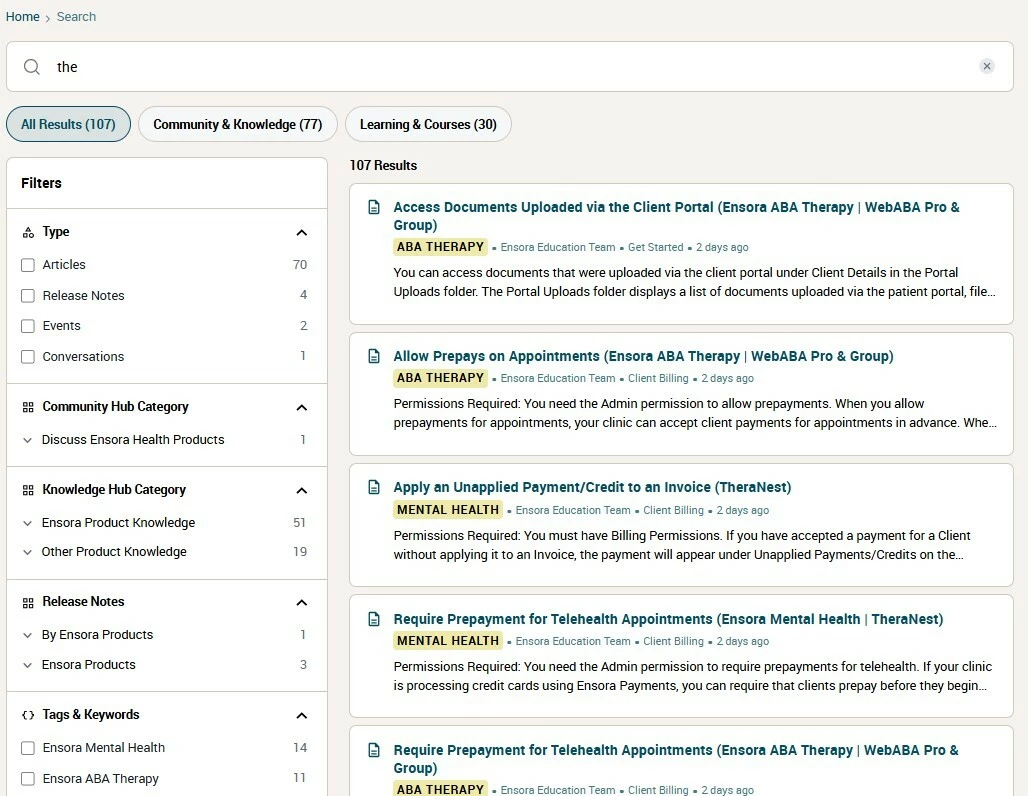The image size is (1028, 796).
Task: Expand Ensora Product Knowledge category
Action: pyautogui.click(x=27, y=523)
